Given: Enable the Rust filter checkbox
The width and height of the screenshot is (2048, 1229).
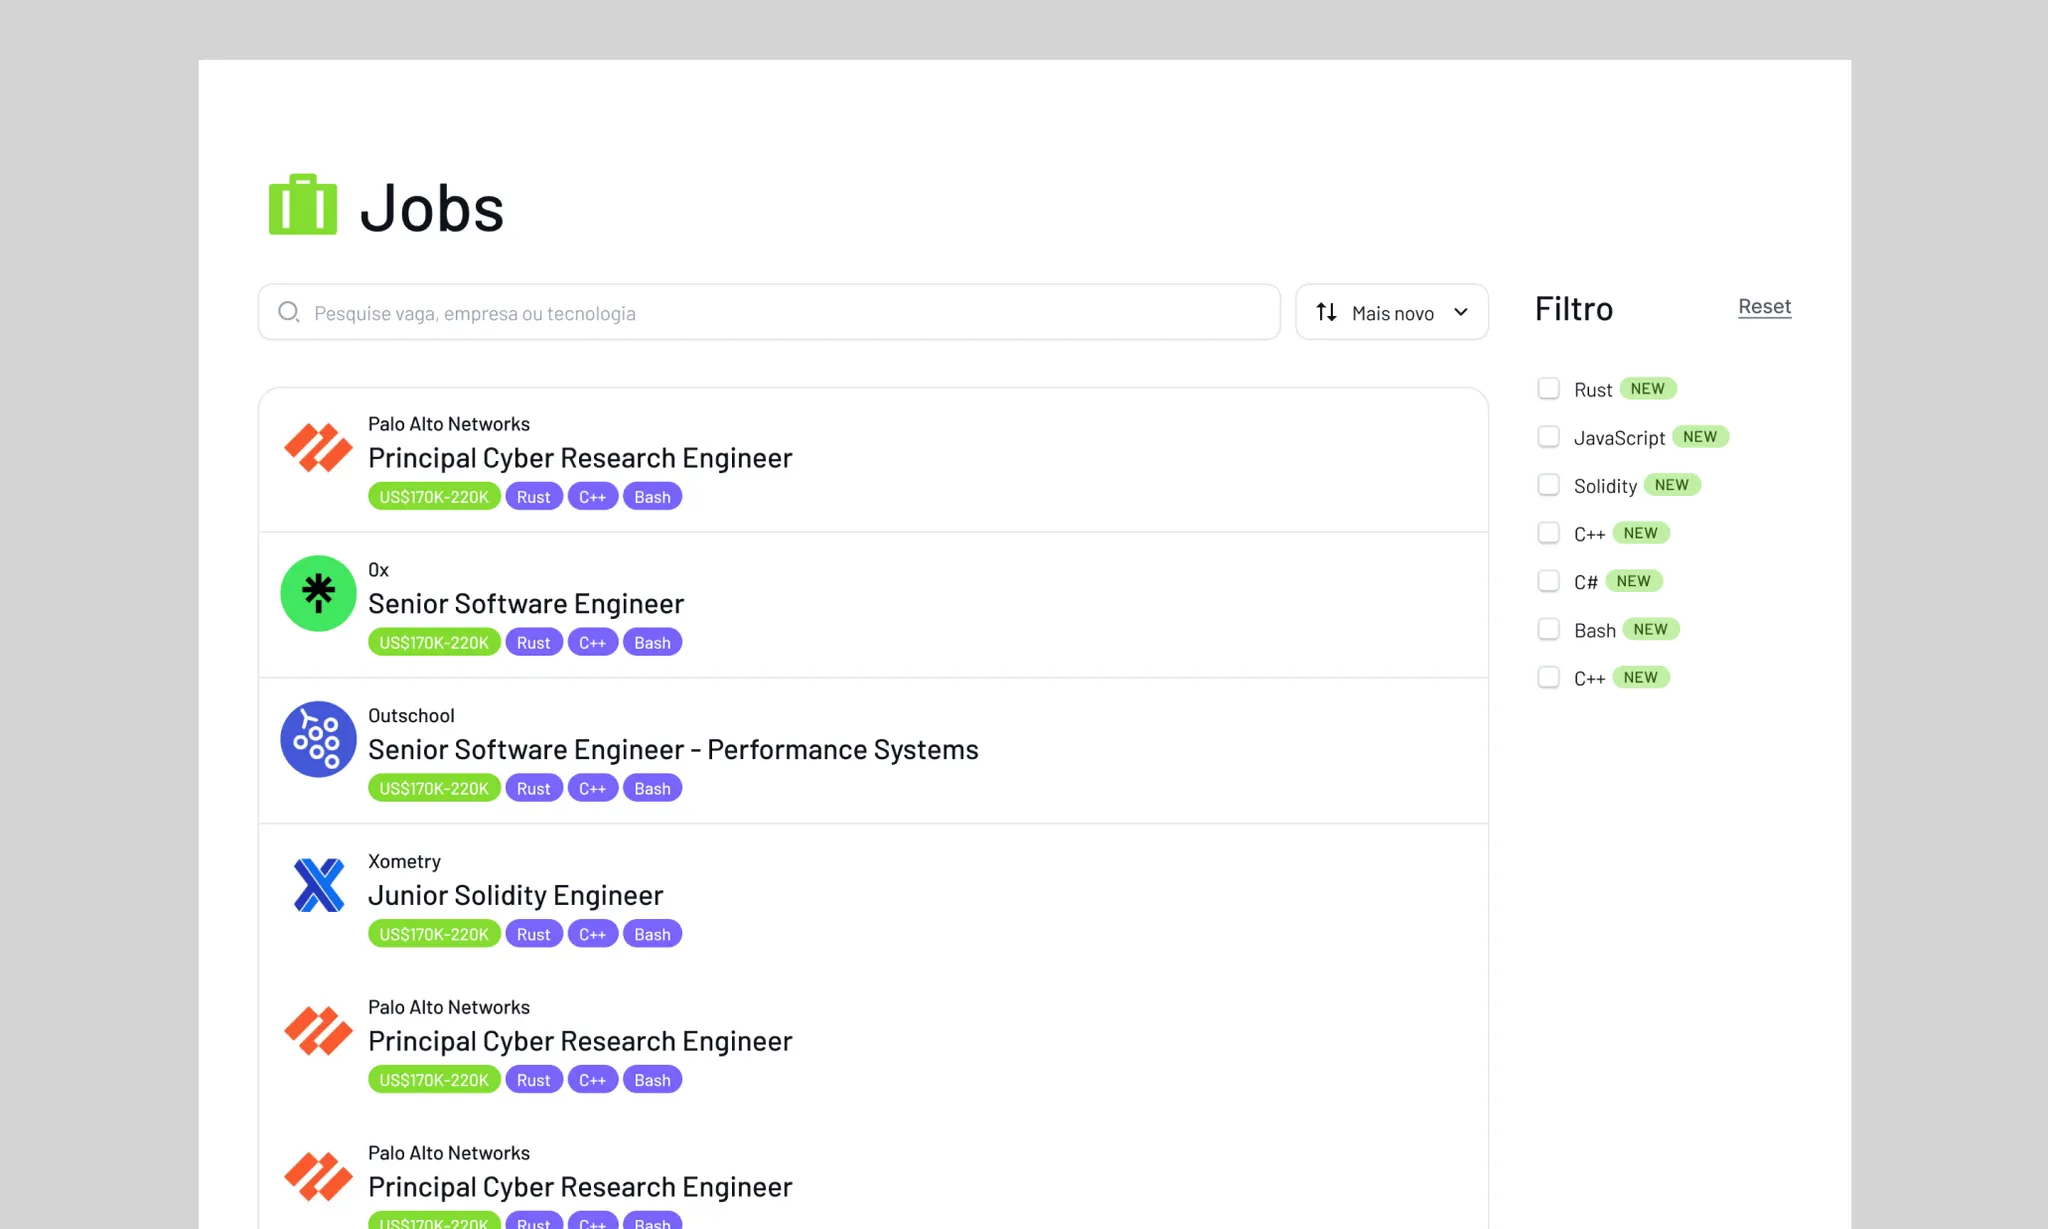Looking at the screenshot, I should tap(1548, 389).
